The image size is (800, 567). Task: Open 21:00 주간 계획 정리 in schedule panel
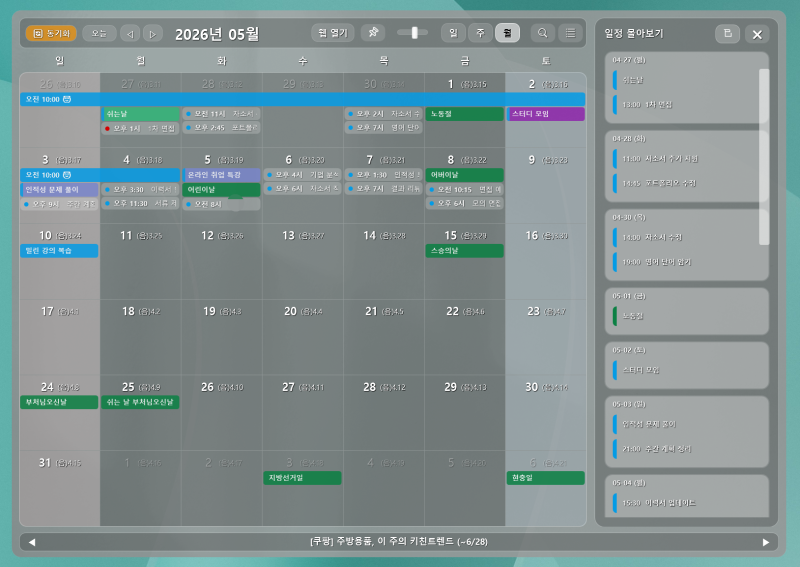pos(686,449)
